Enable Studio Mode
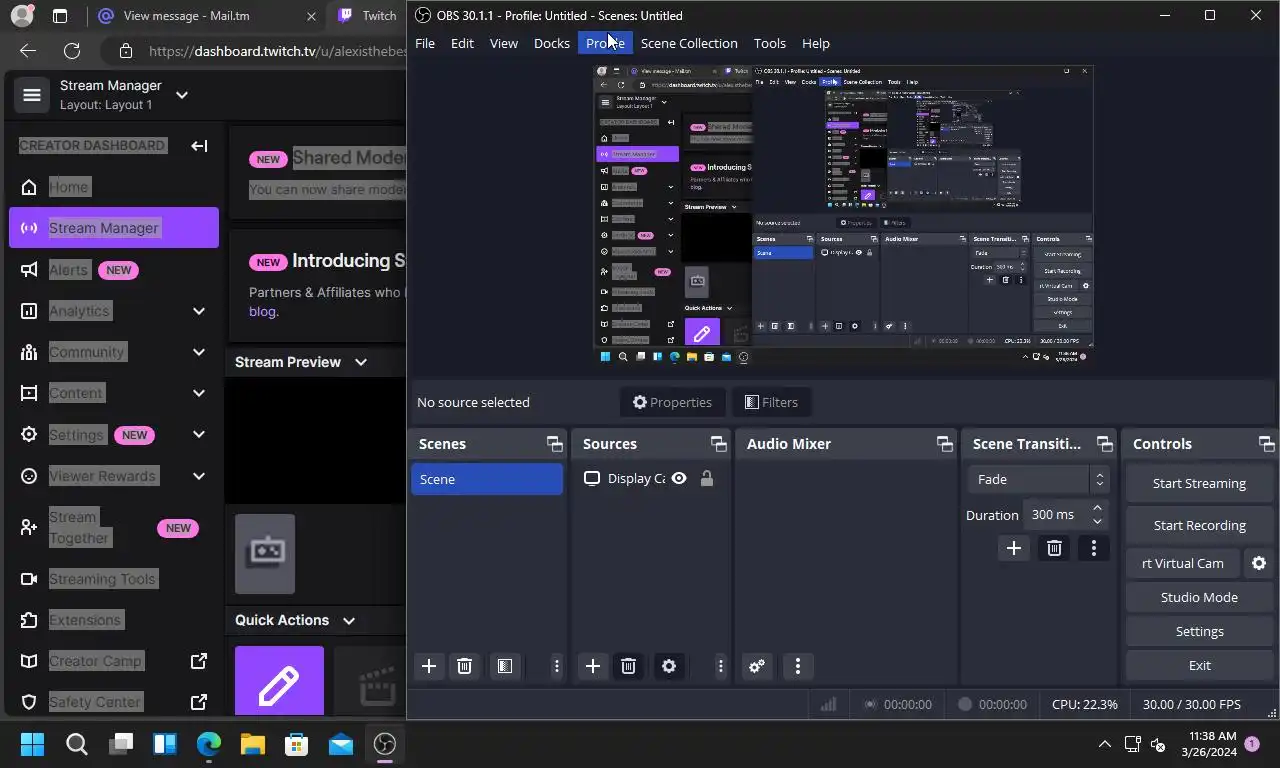The height and width of the screenshot is (768, 1280). [1199, 597]
